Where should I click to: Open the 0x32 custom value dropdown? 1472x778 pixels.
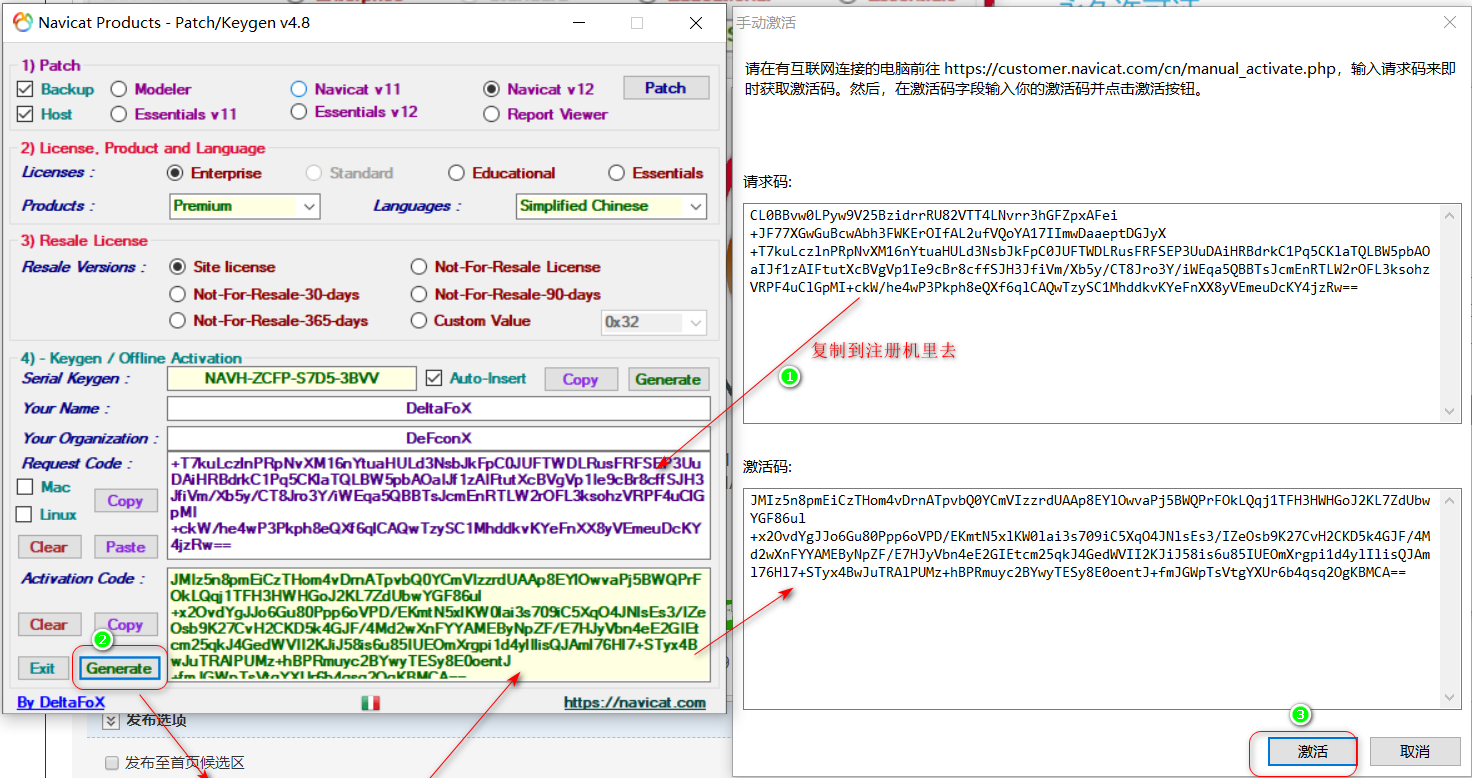coord(654,322)
